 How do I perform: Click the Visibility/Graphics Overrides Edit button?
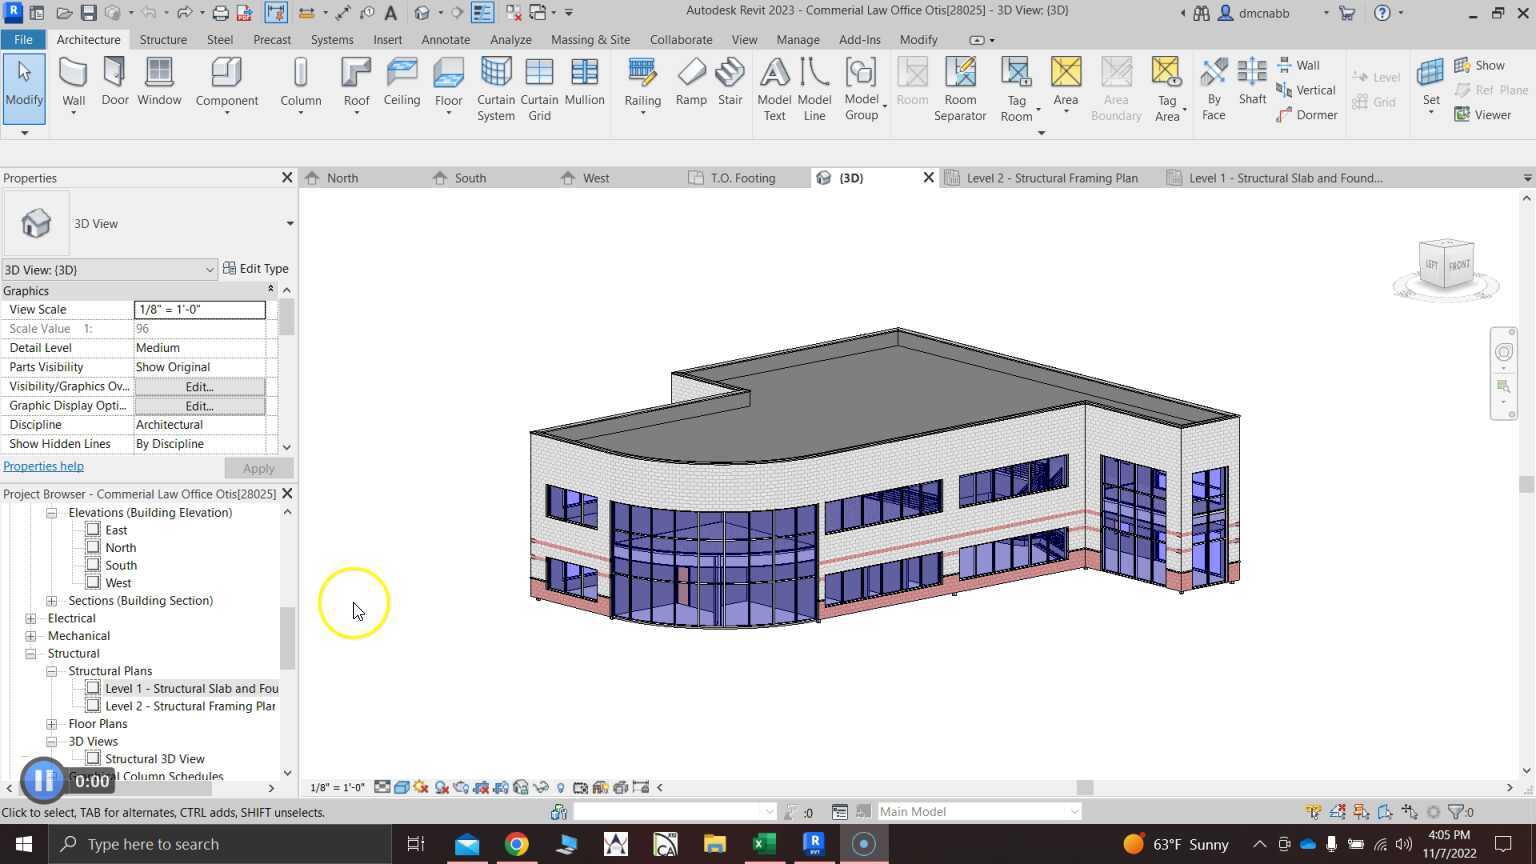coord(199,387)
